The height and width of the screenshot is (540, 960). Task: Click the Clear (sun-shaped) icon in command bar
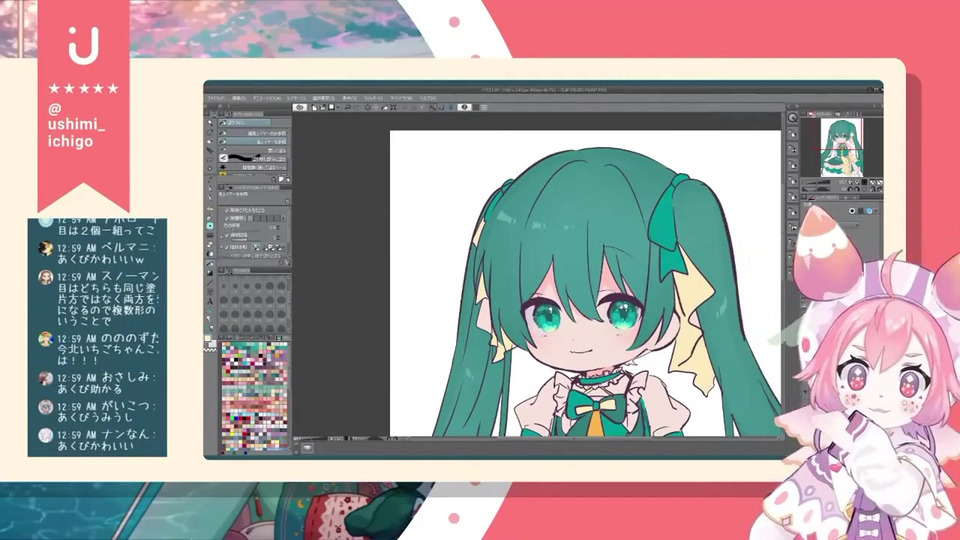click(367, 107)
